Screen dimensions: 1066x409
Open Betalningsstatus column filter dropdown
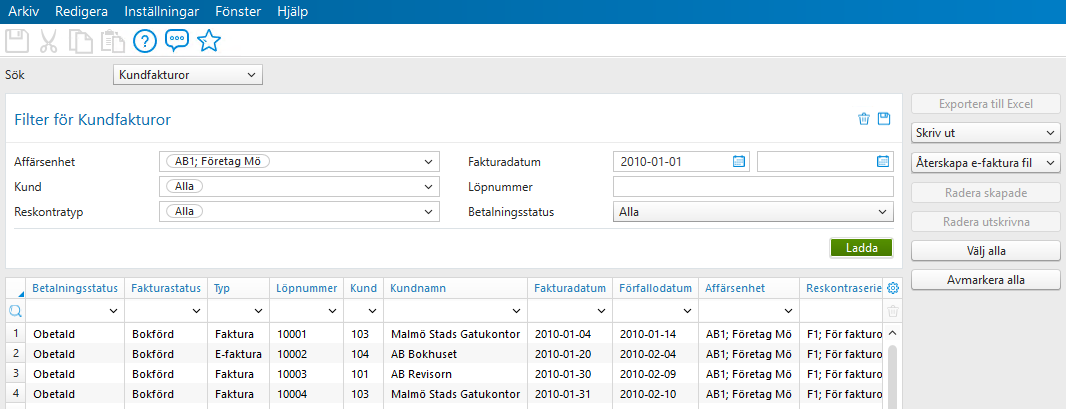112,311
